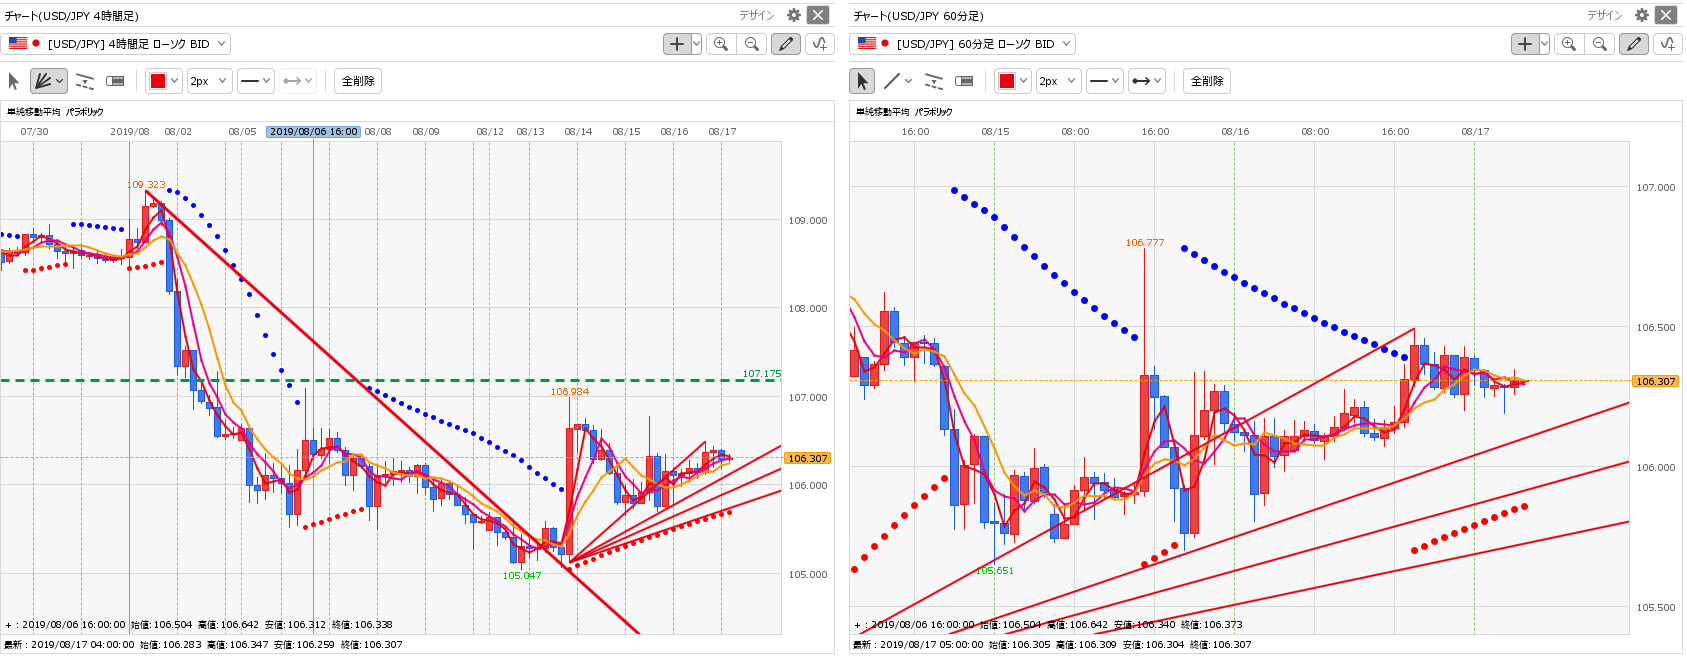Select the eraser icon in 60-minute chart
The height and width of the screenshot is (658, 1687).
click(964, 81)
